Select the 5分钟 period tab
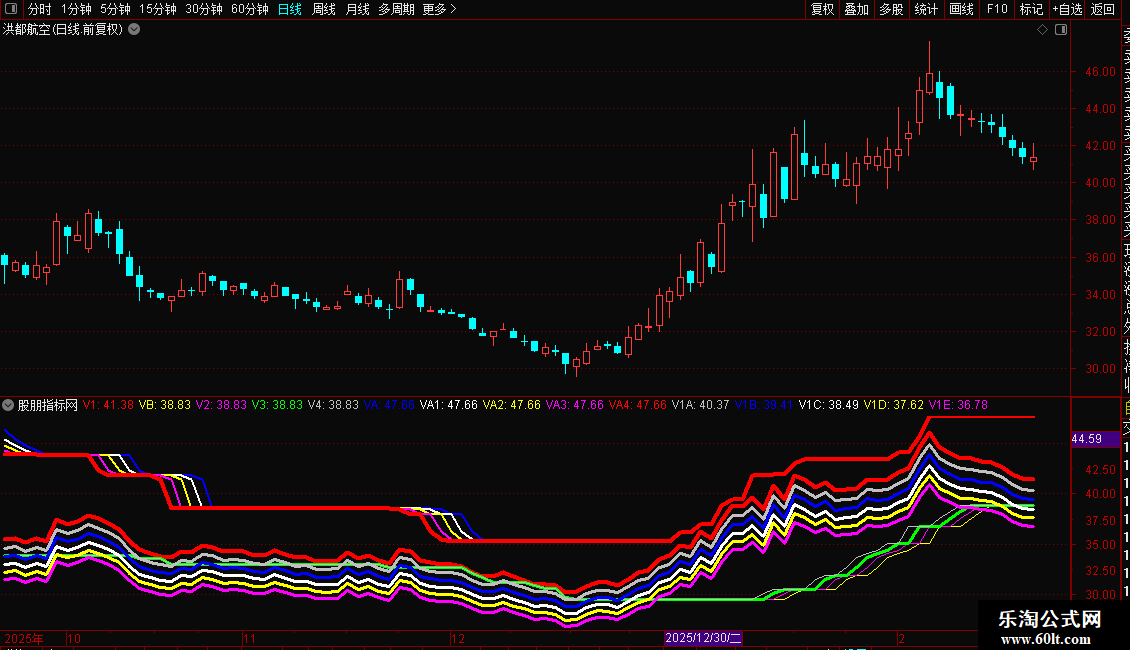This screenshot has height=650, width=1130. tap(115, 9)
